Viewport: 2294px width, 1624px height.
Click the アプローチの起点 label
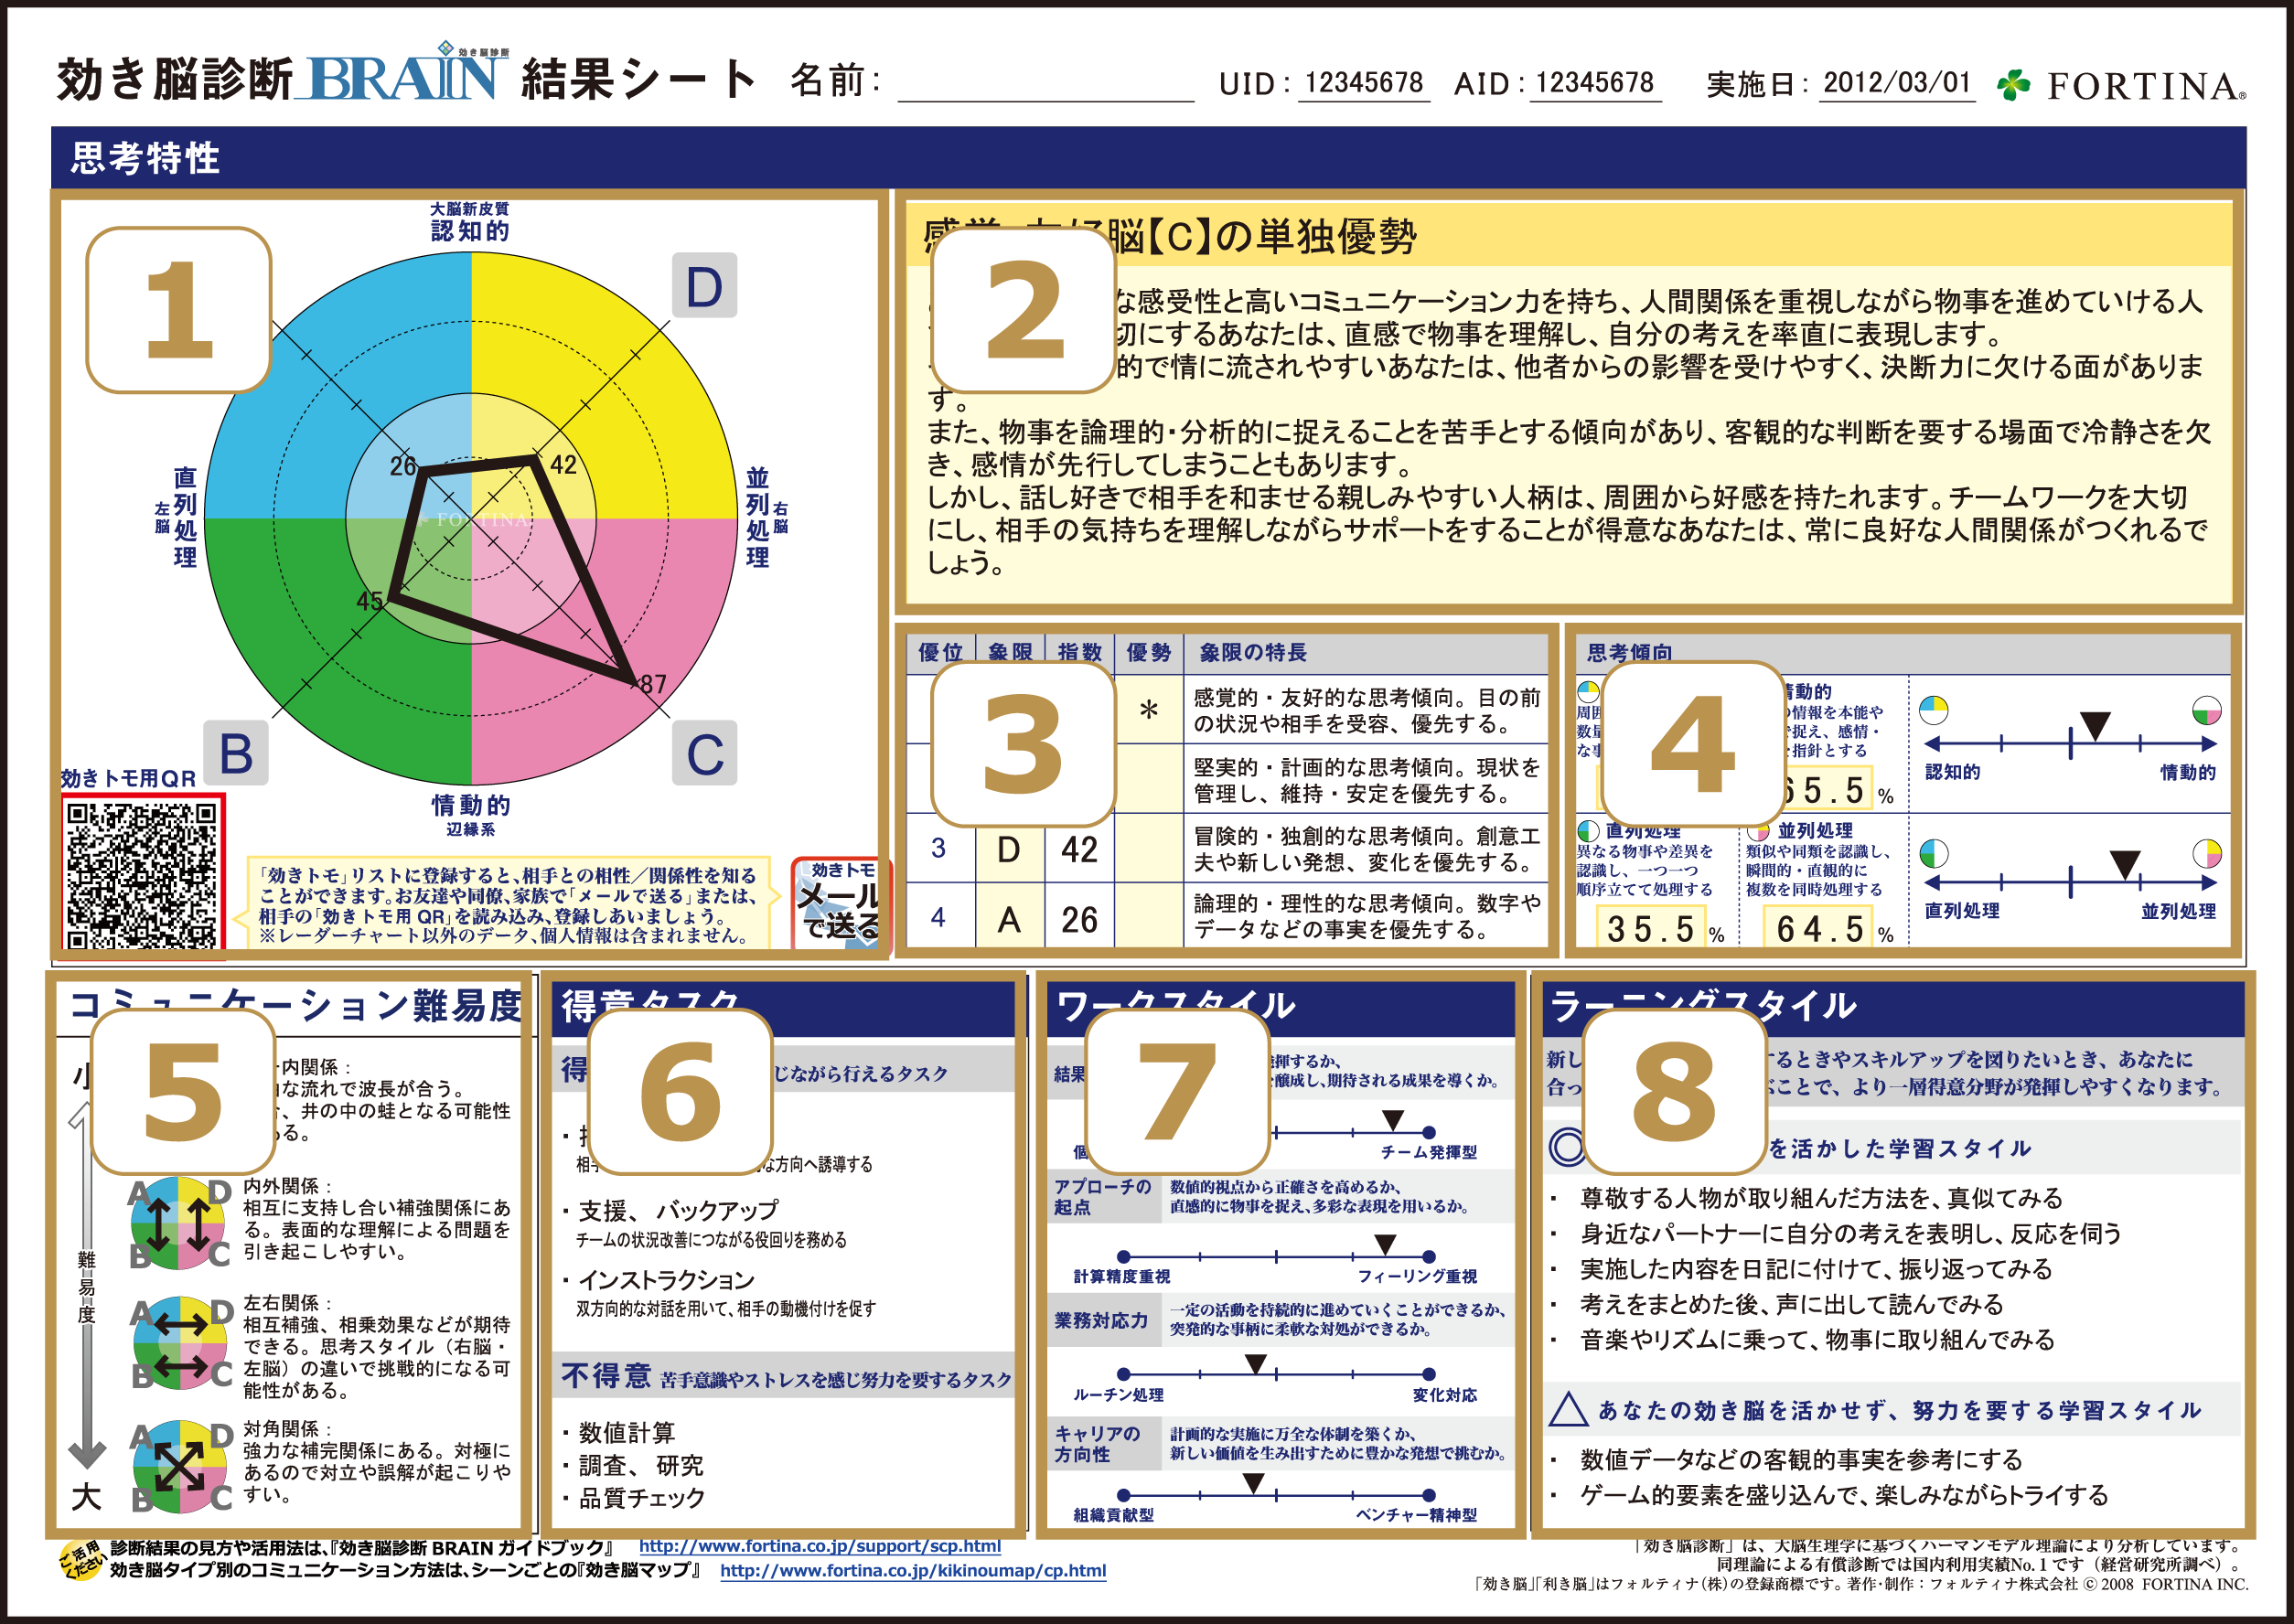[x=1102, y=1196]
